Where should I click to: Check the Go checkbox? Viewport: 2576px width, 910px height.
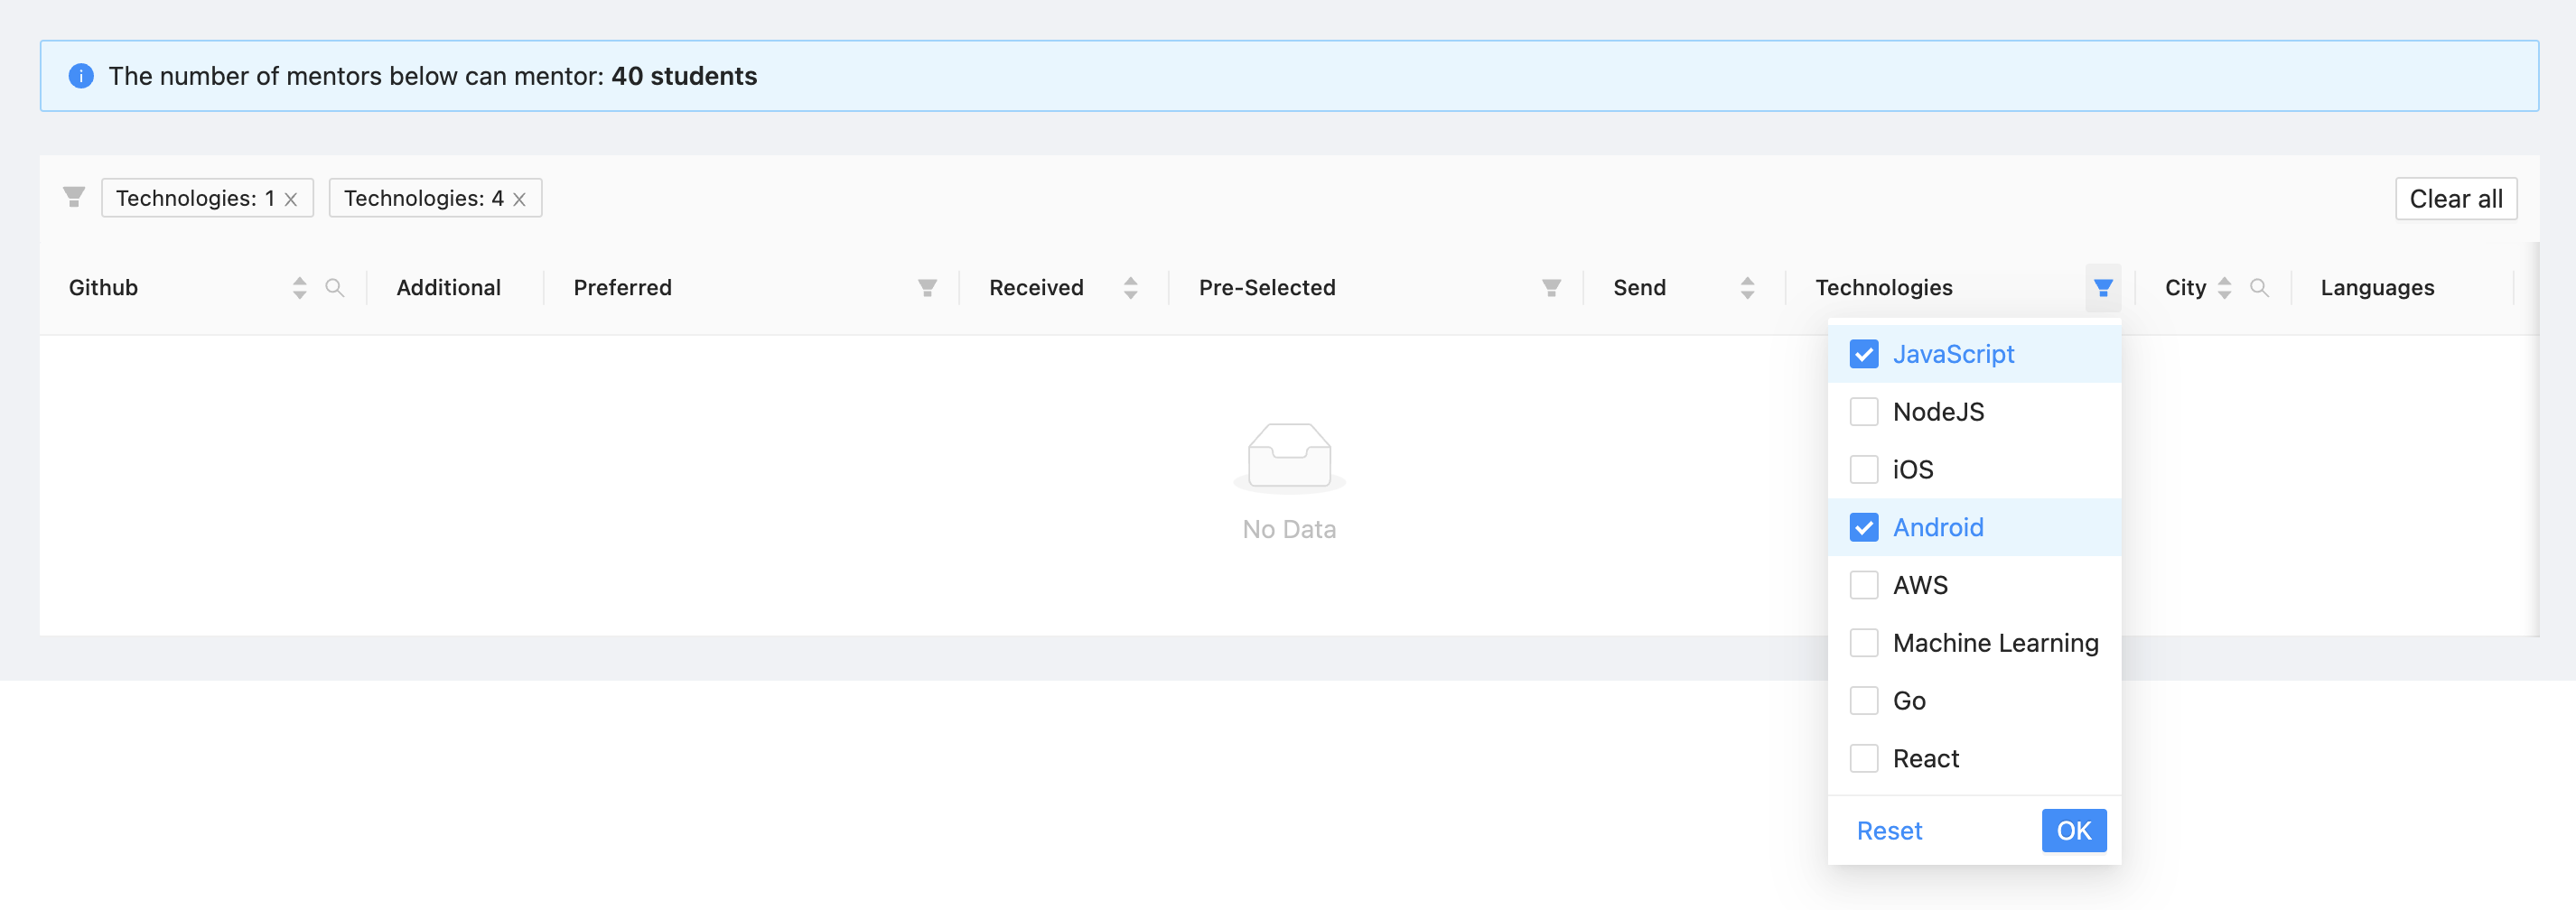[1863, 701]
